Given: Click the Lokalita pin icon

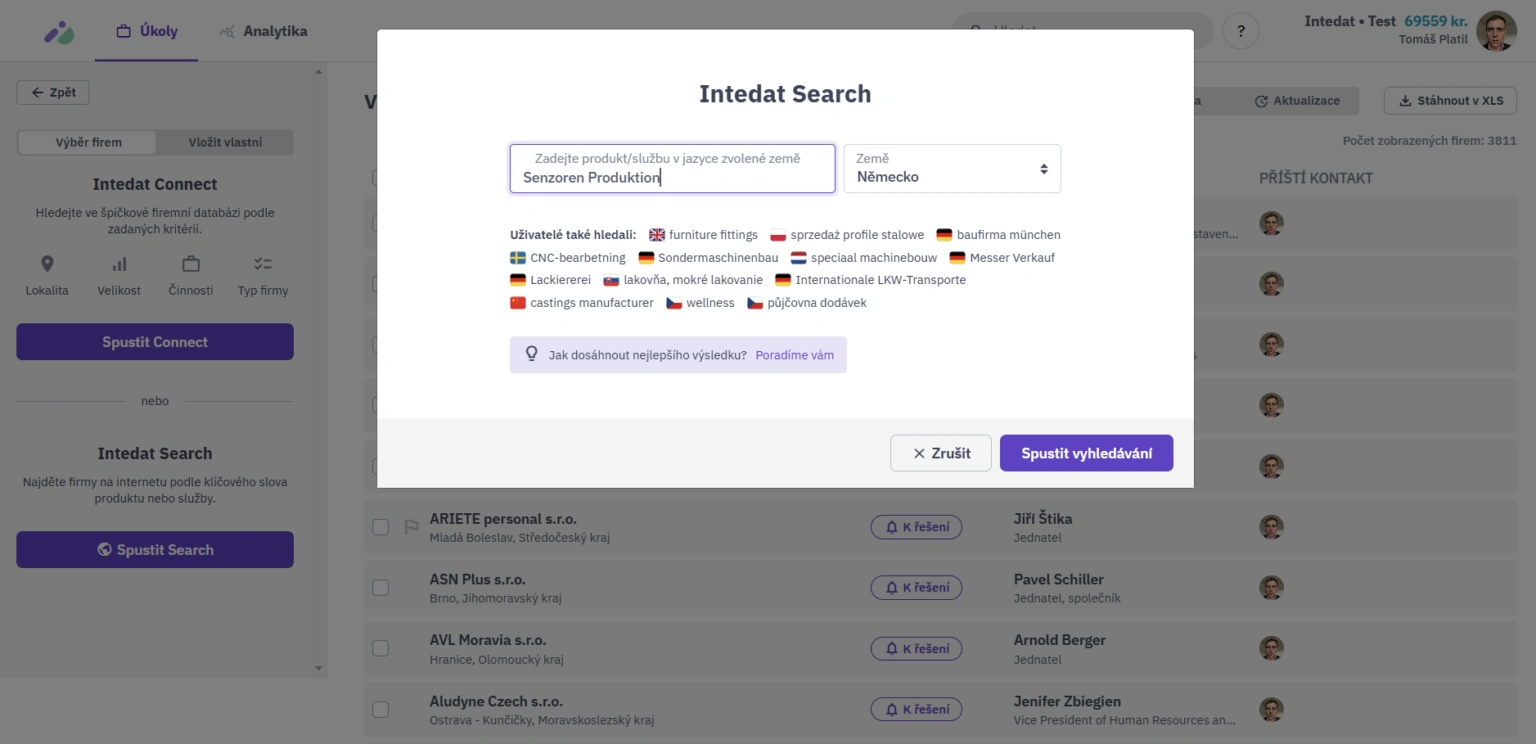Looking at the screenshot, I should pos(47,264).
